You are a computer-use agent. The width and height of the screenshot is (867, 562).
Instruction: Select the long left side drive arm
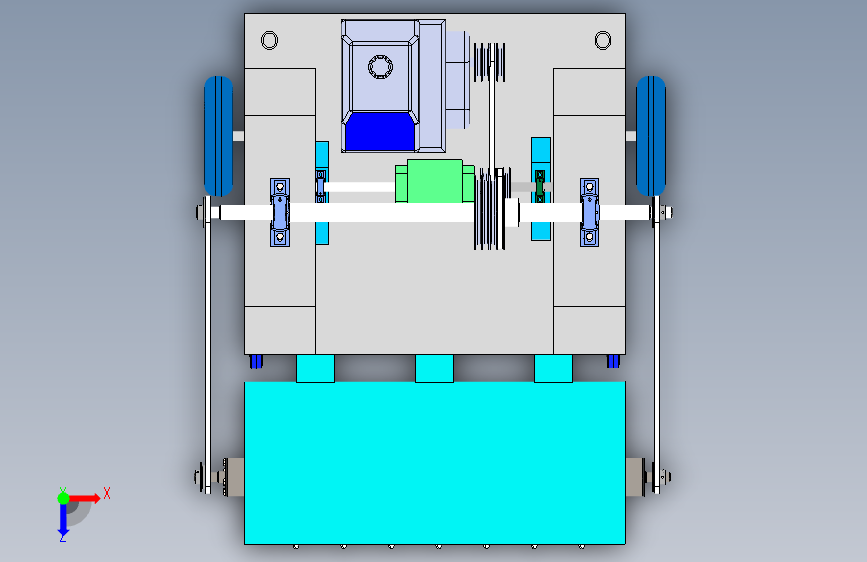[x=208, y=345]
